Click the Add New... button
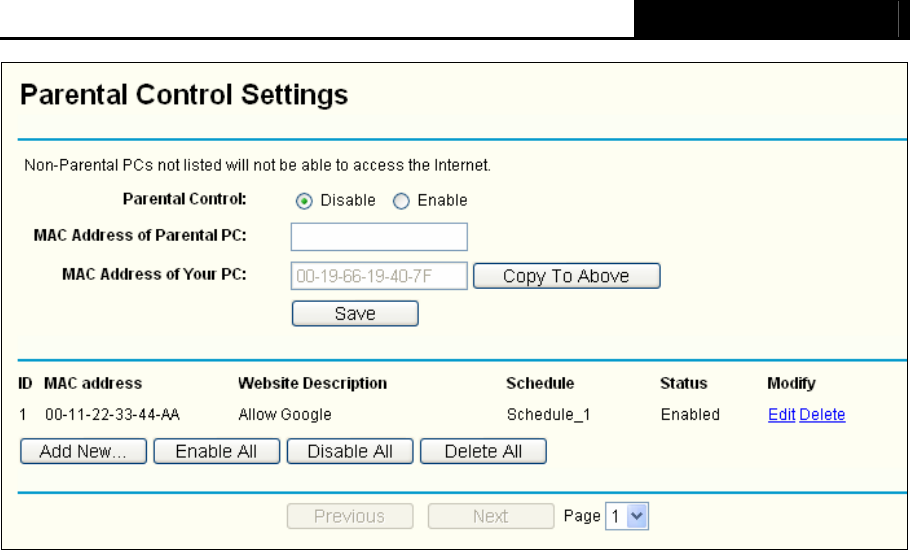This screenshot has width=910, height=550. click(x=84, y=451)
